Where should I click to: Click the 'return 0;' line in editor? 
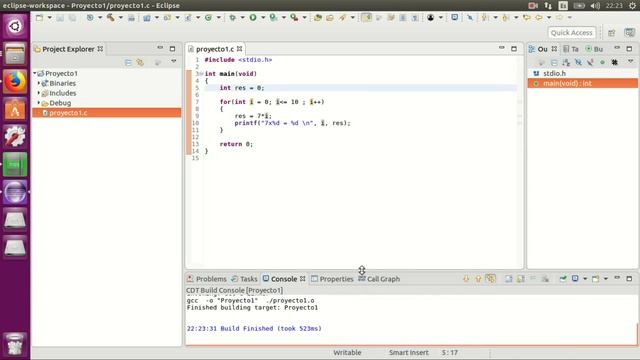[236, 144]
